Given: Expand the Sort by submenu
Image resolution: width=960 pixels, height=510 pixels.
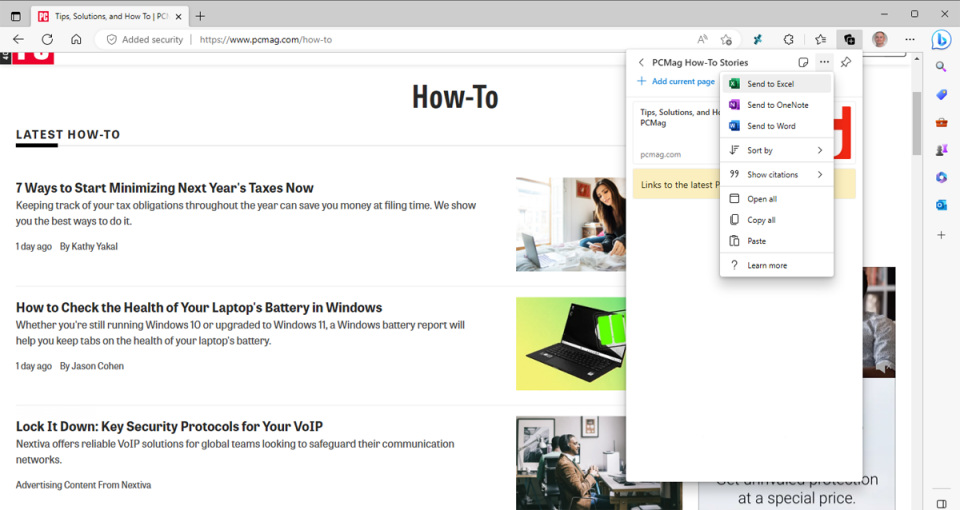Looking at the screenshot, I should click(776, 150).
